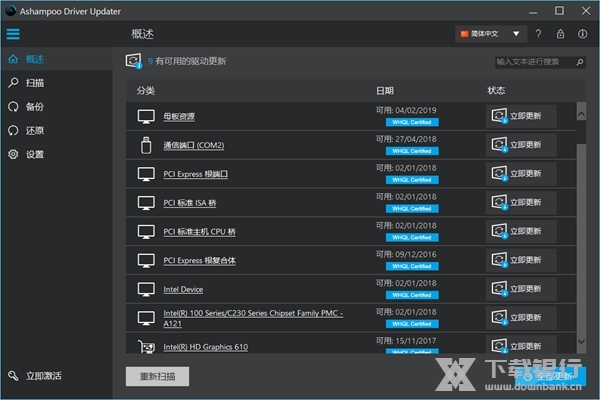Click the 分类 column header

tap(146, 91)
